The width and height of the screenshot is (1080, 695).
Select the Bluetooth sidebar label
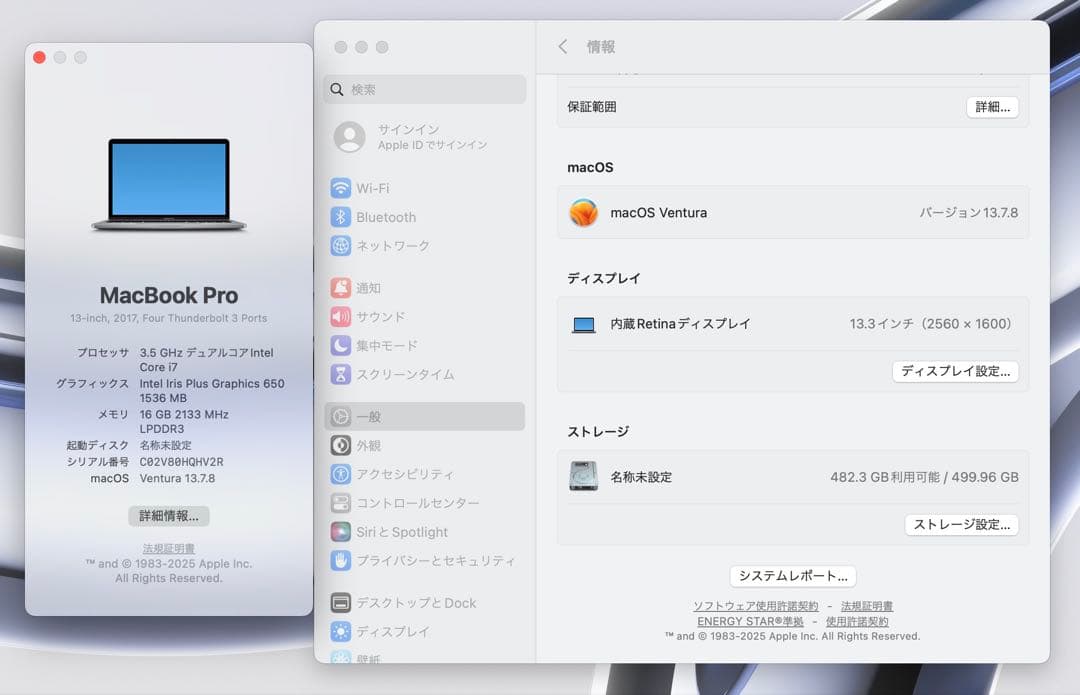(x=386, y=217)
